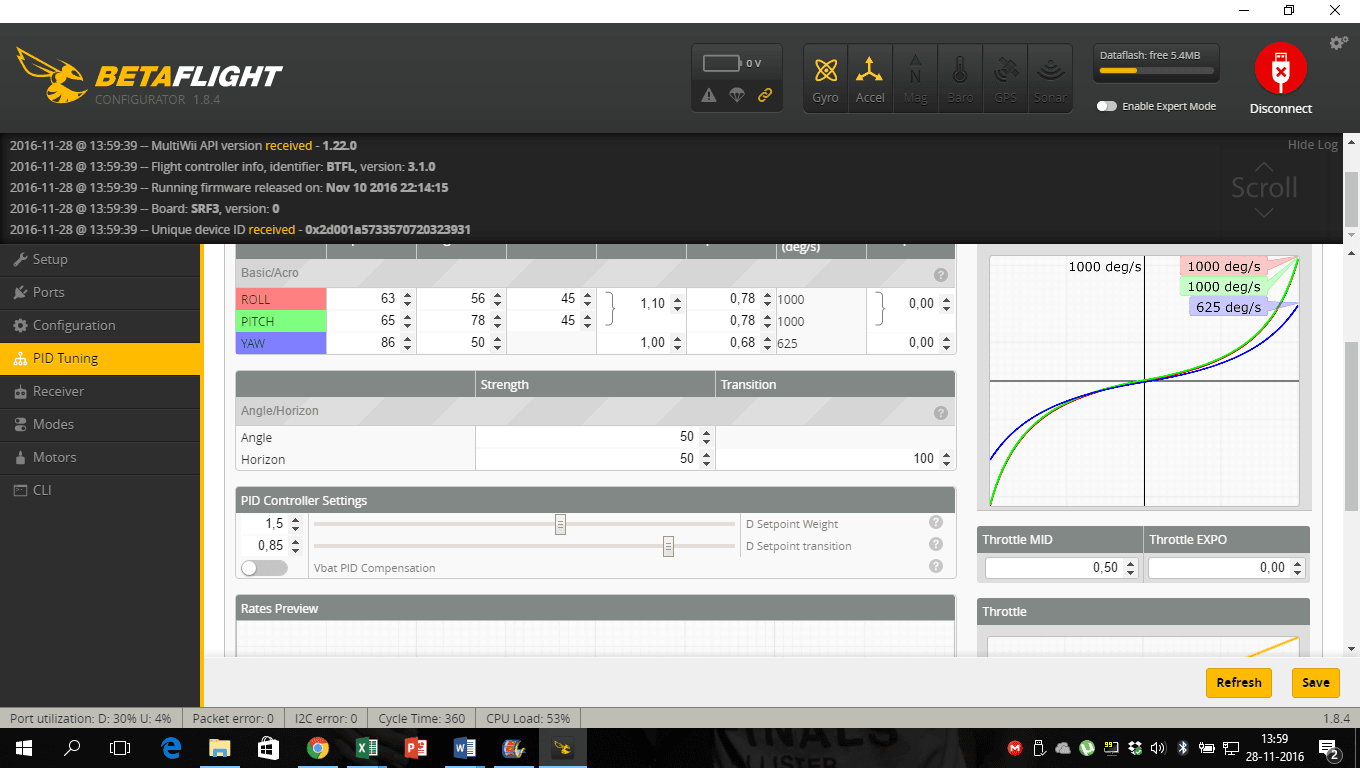The width and height of the screenshot is (1360, 768).
Task: Click the D Setpoint Weight slider handle
Action: pyautogui.click(x=561, y=524)
